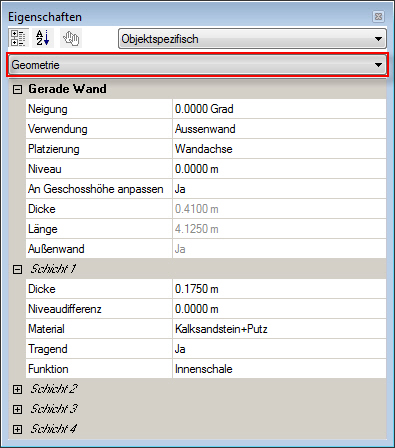Viewport: 395px width, 448px height.
Task: Sort properties alphabetically with the A-Z icon
Action: point(43,38)
